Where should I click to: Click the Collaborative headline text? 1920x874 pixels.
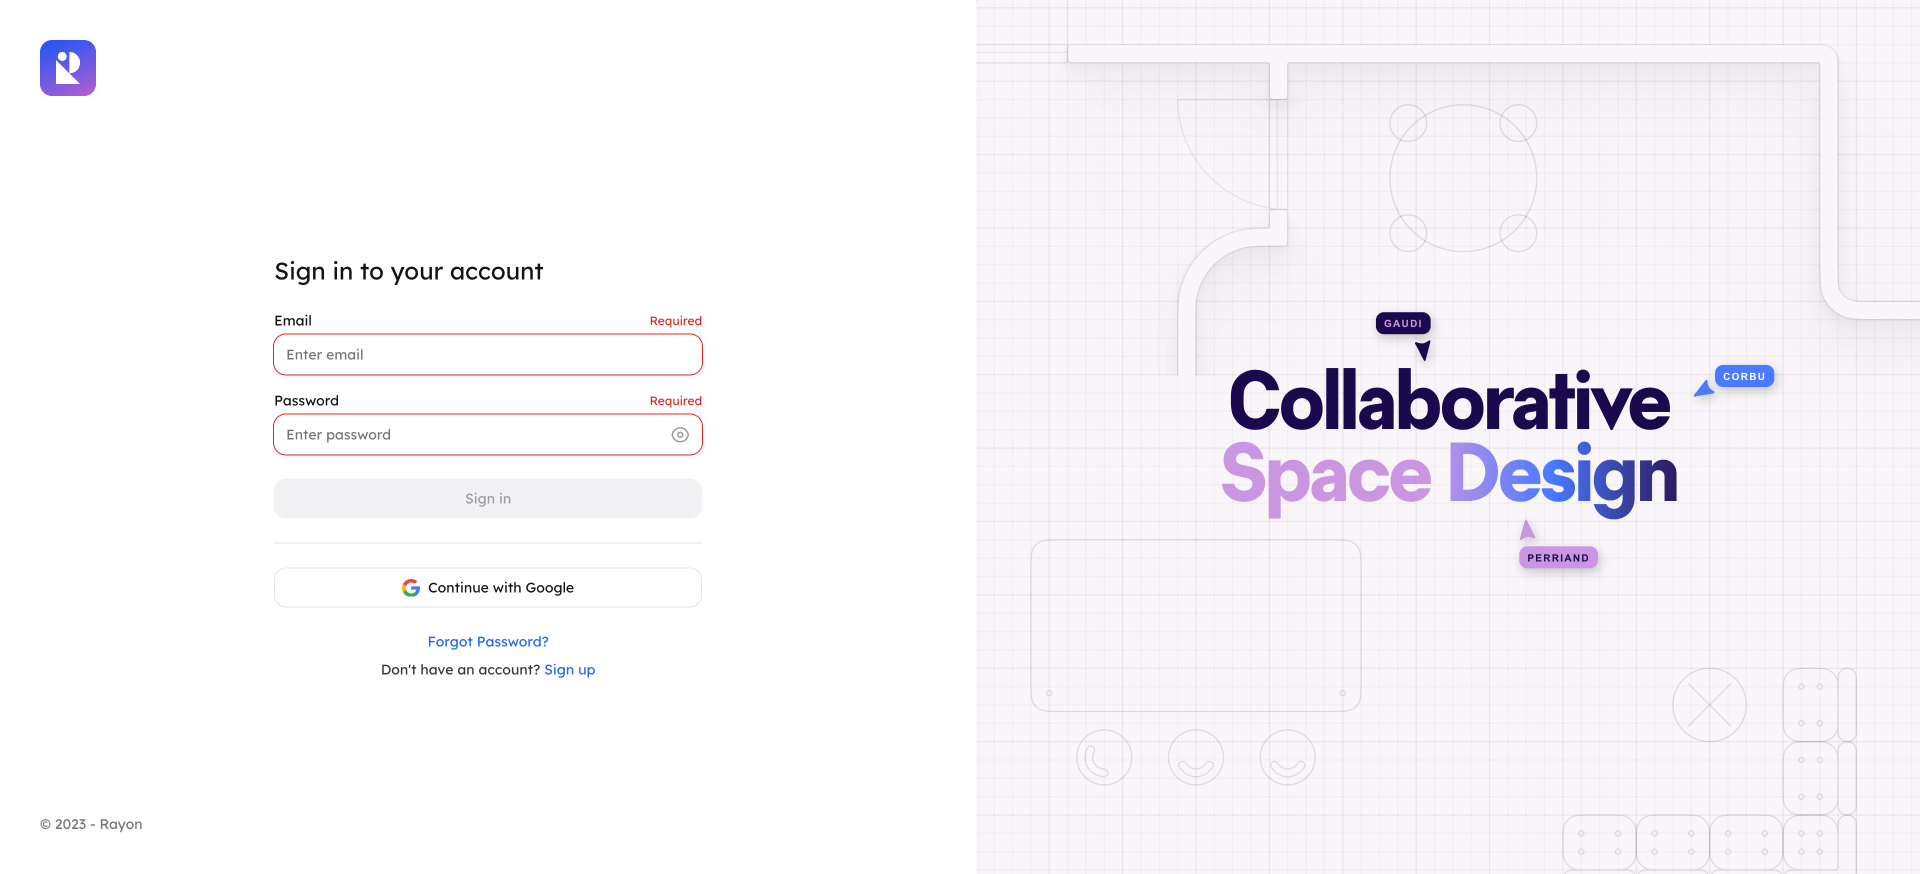coord(1449,402)
